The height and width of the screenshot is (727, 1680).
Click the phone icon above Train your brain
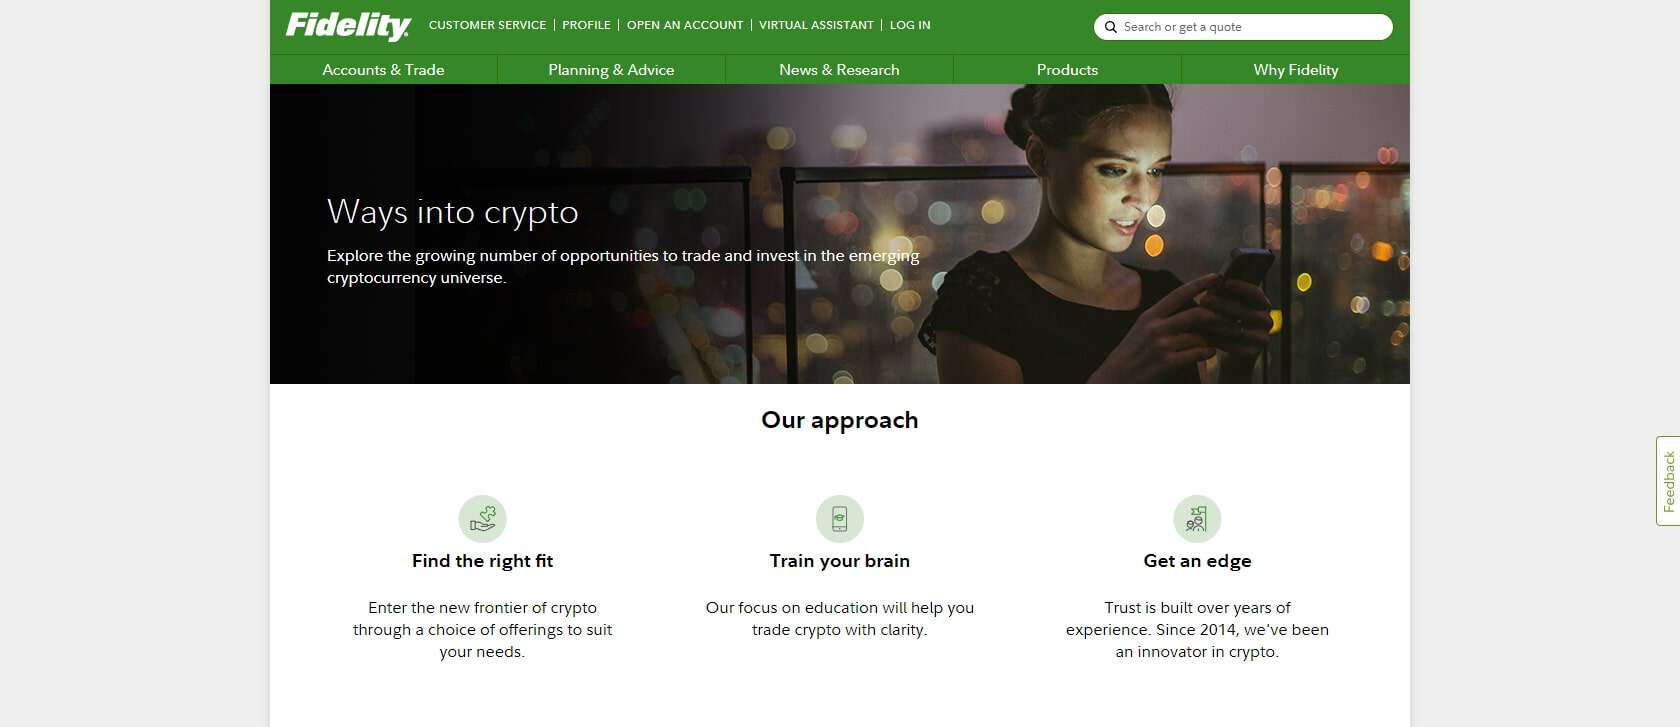[x=840, y=519]
